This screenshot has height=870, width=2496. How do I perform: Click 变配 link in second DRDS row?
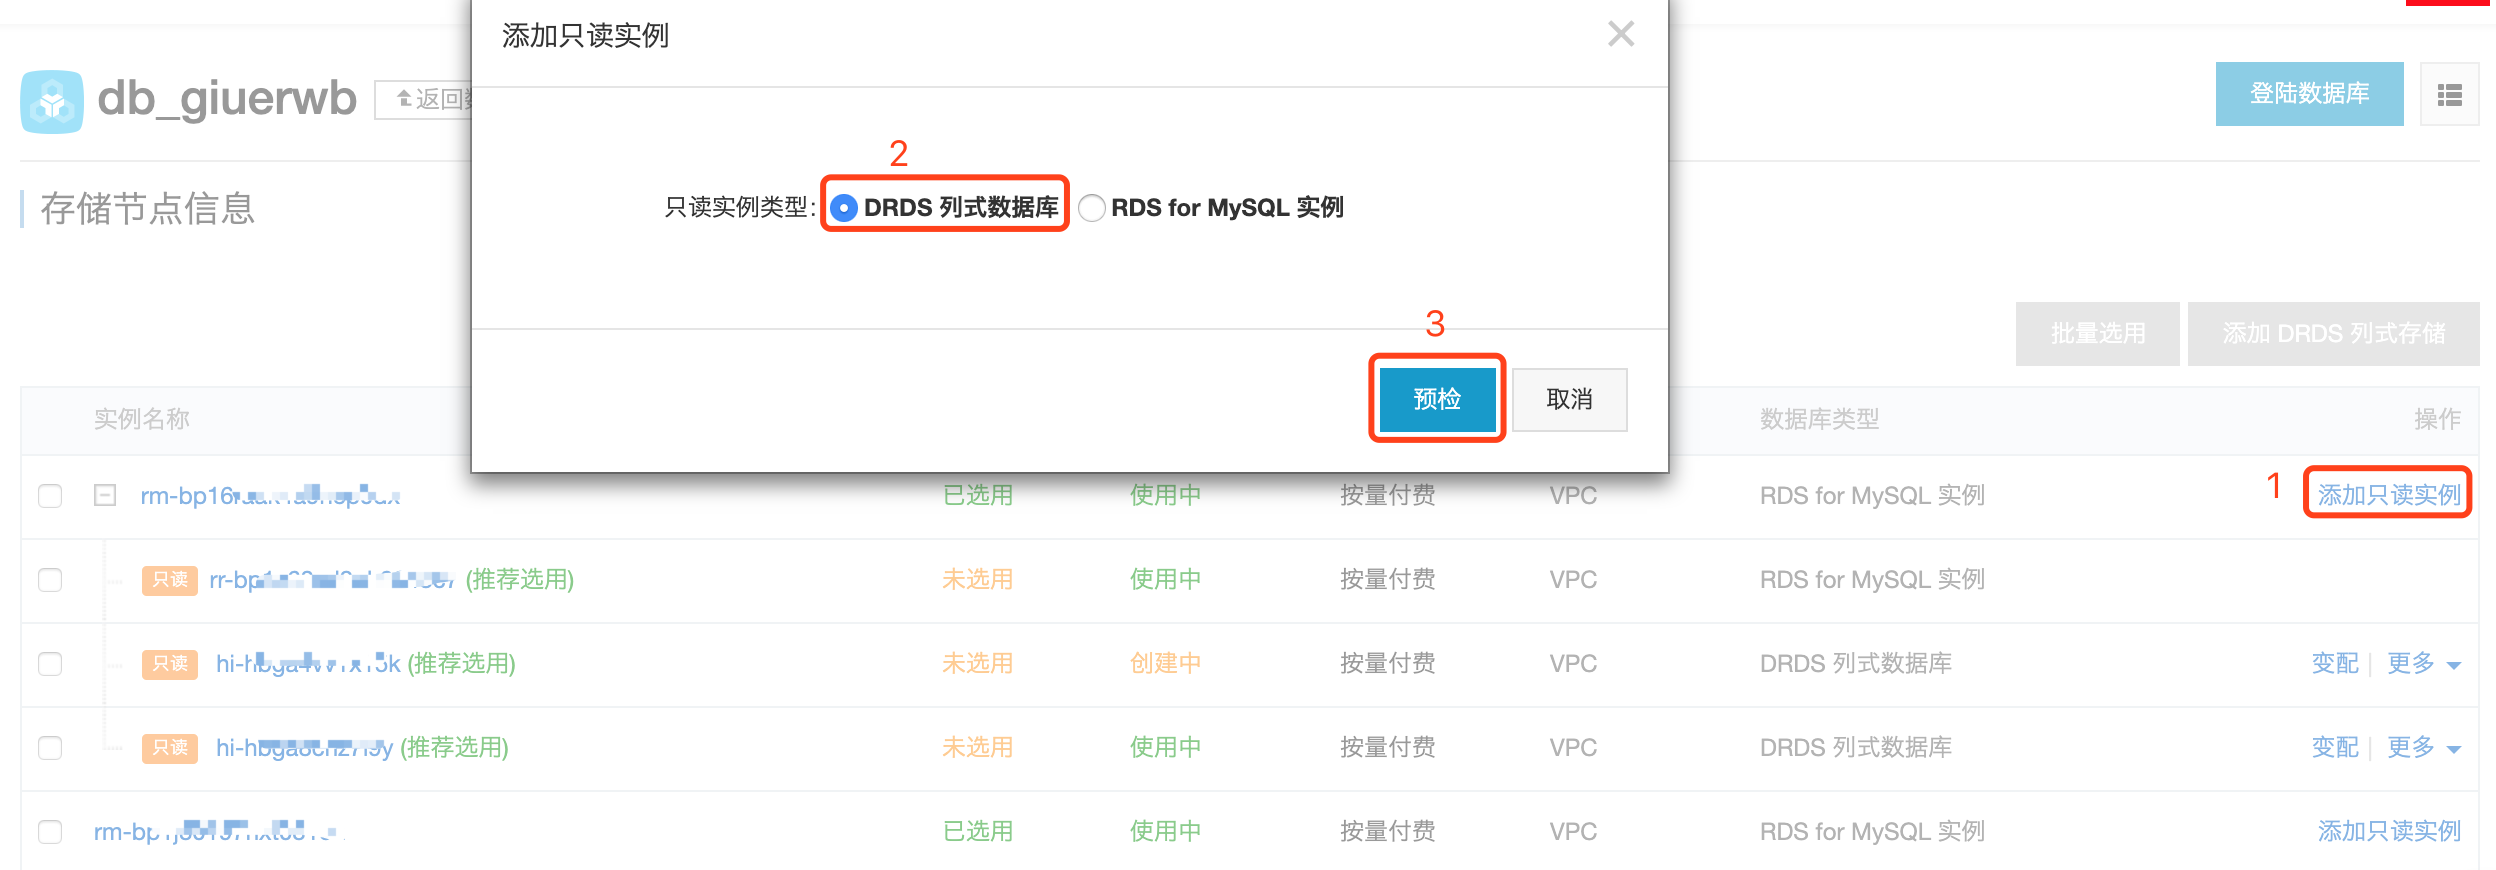tap(2335, 747)
